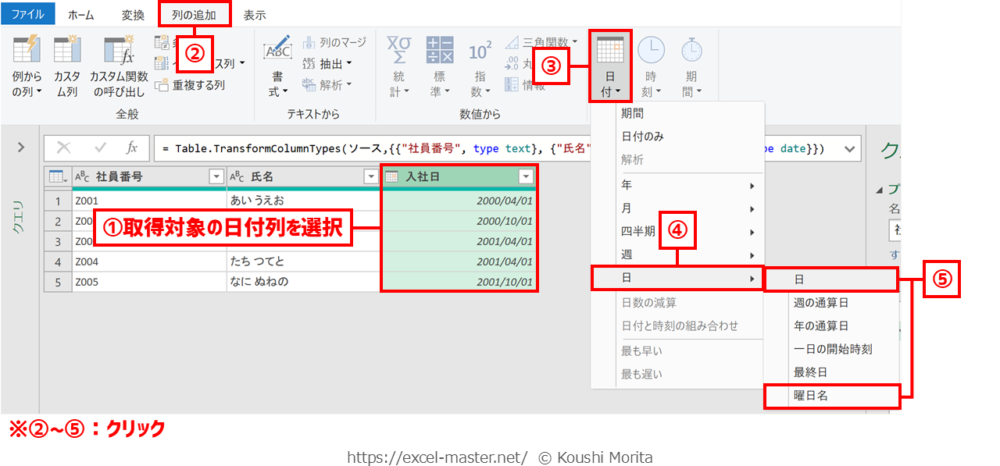Select 日付のみ in the date menu
Screen dimensions: 1000x466
(642, 136)
